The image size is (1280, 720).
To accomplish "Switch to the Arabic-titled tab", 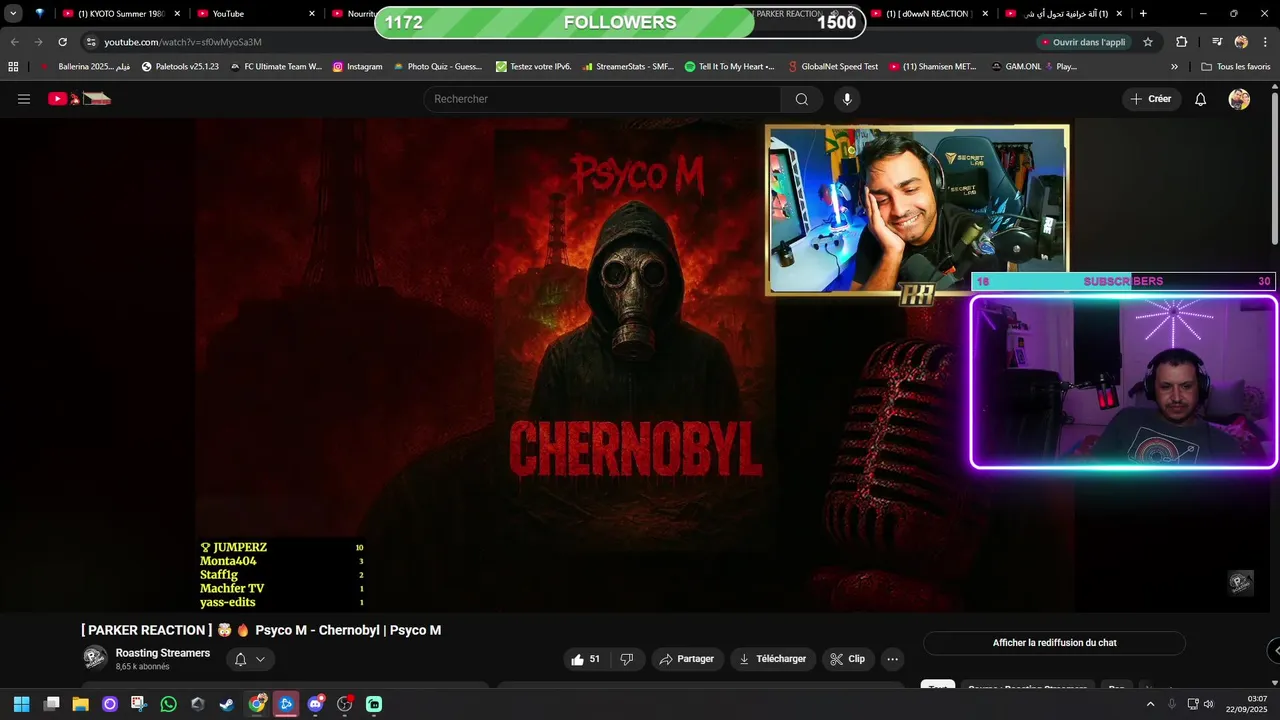I will click(1062, 14).
